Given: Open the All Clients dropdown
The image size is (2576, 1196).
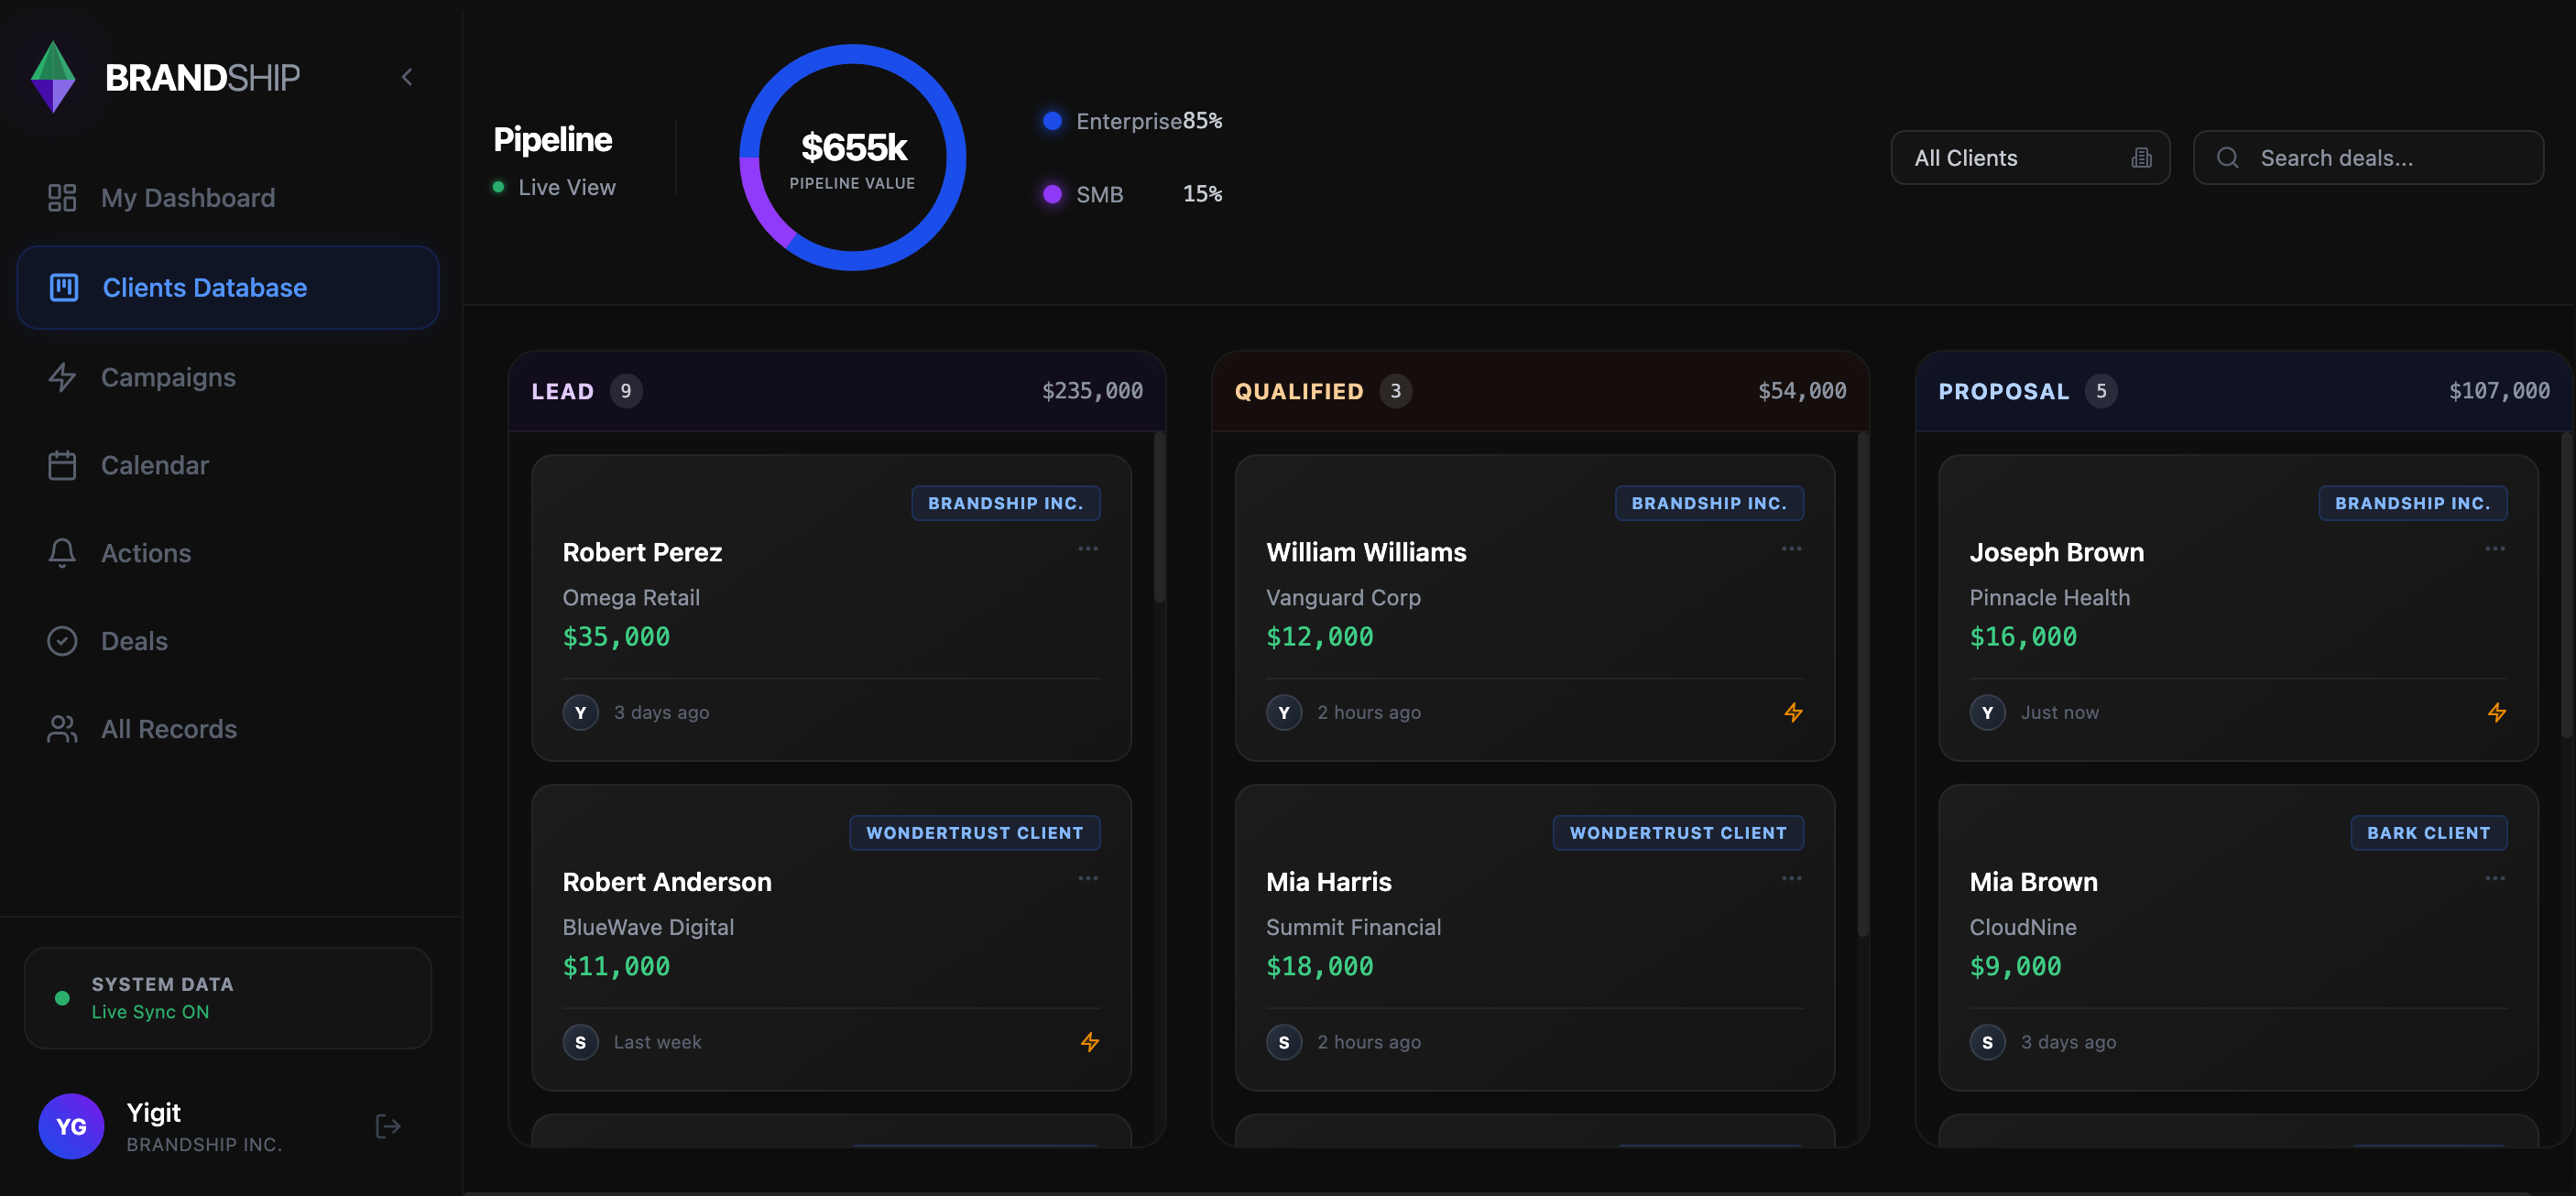Looking at the screenshot, I should tap(2029, 158).
